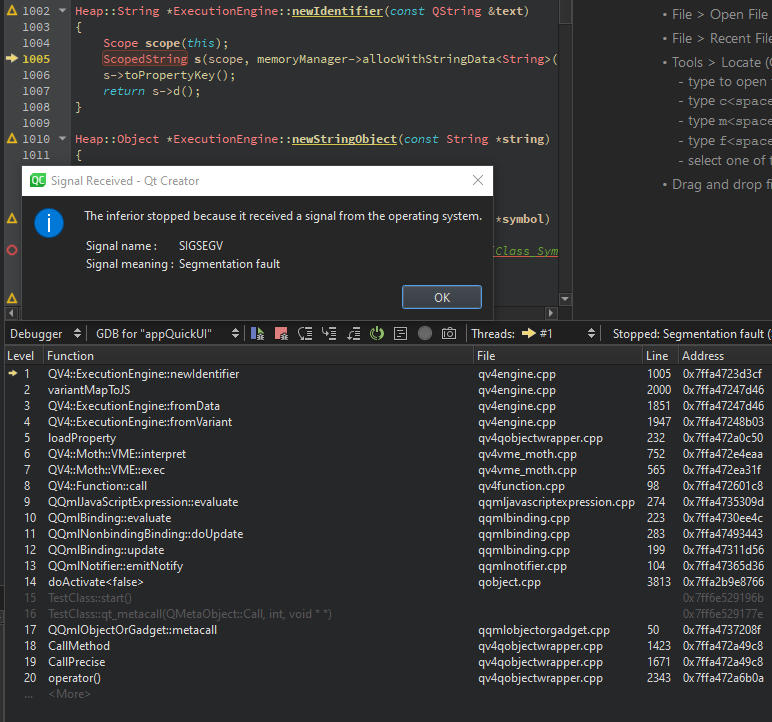Click the red breakpoint circle in gutter
772x722 pixels.
[12, 250]
